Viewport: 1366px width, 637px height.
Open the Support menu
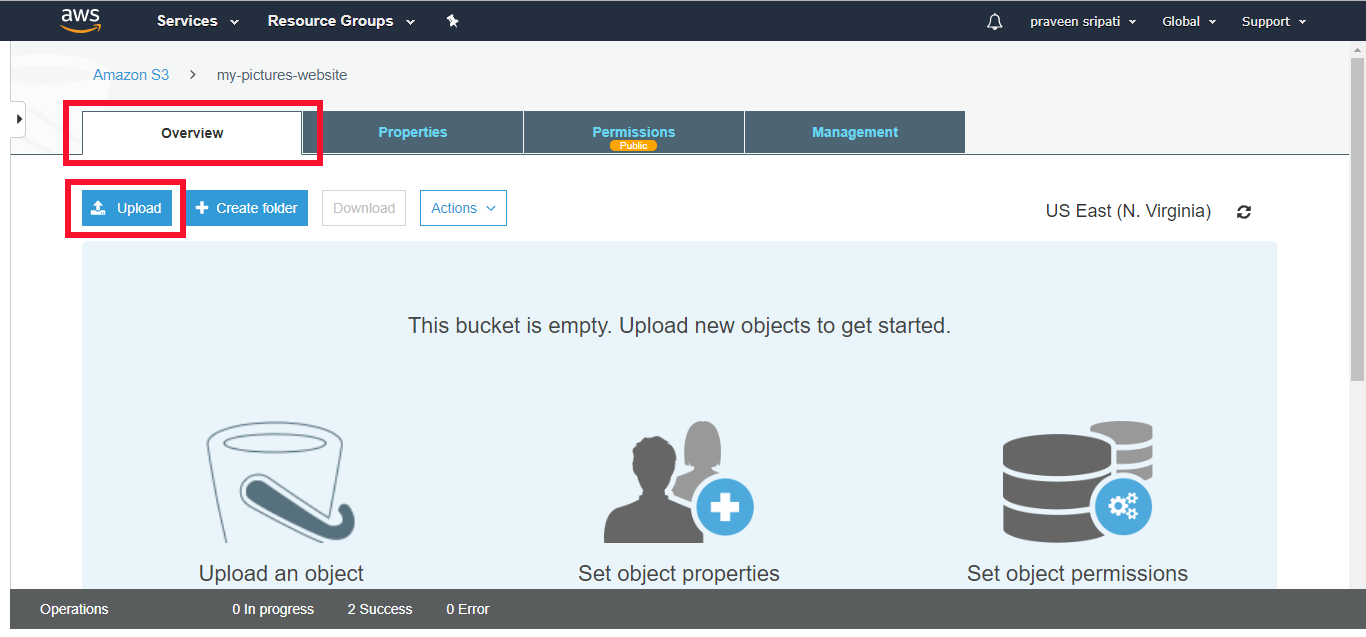[x=1273, y=20]
